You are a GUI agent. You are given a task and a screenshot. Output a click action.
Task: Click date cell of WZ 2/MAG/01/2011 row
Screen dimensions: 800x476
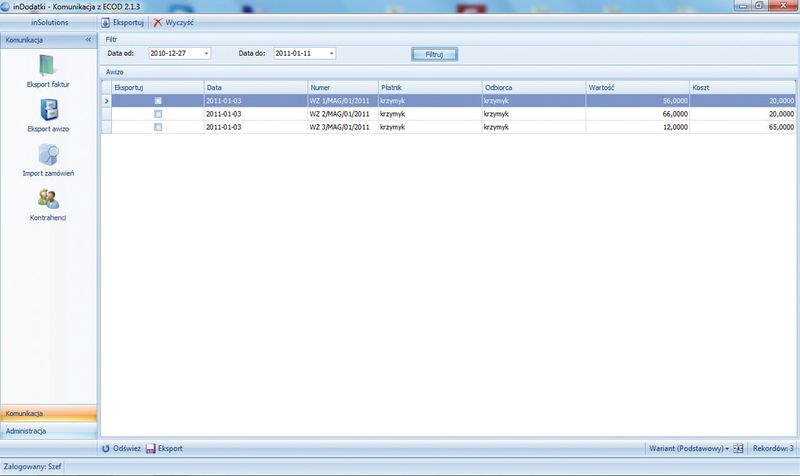tap(256, 114)
